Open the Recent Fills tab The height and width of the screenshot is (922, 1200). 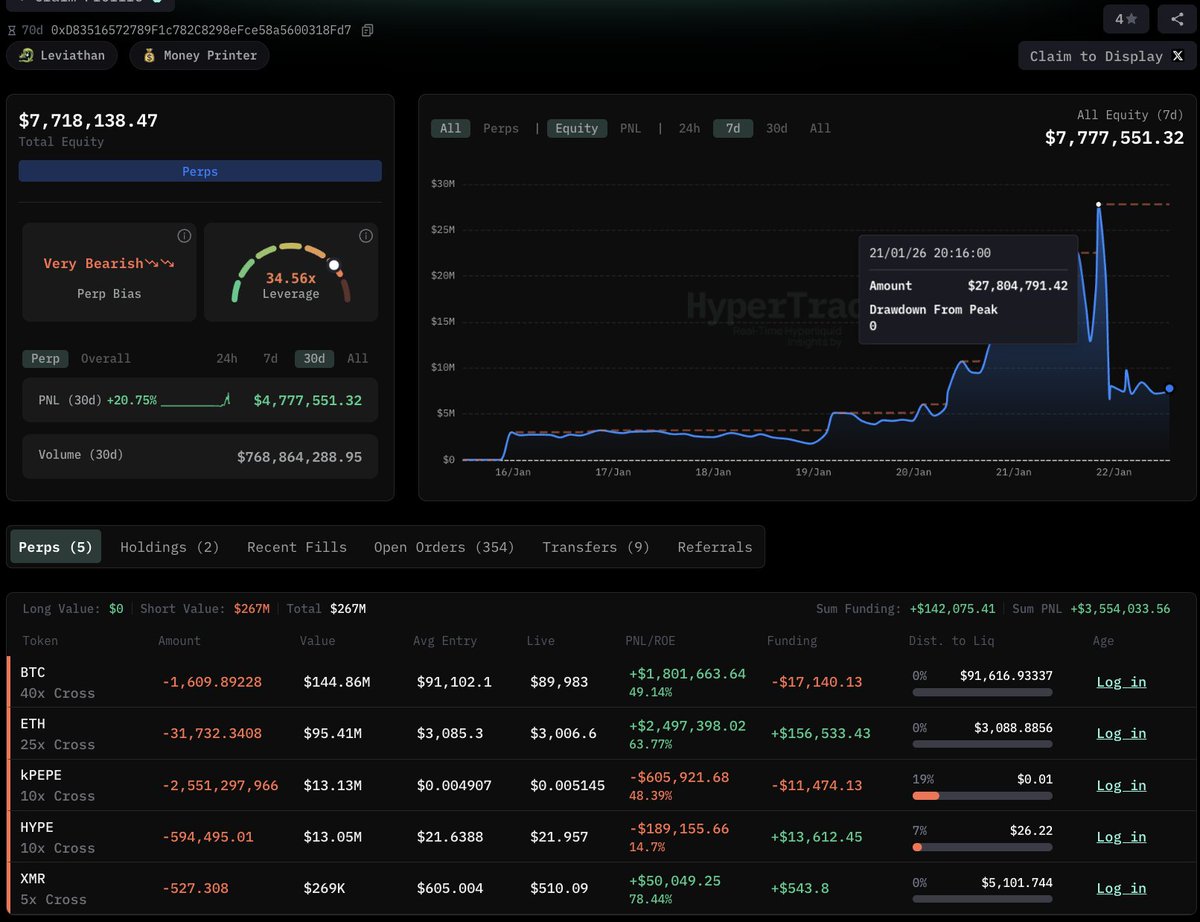297,547
